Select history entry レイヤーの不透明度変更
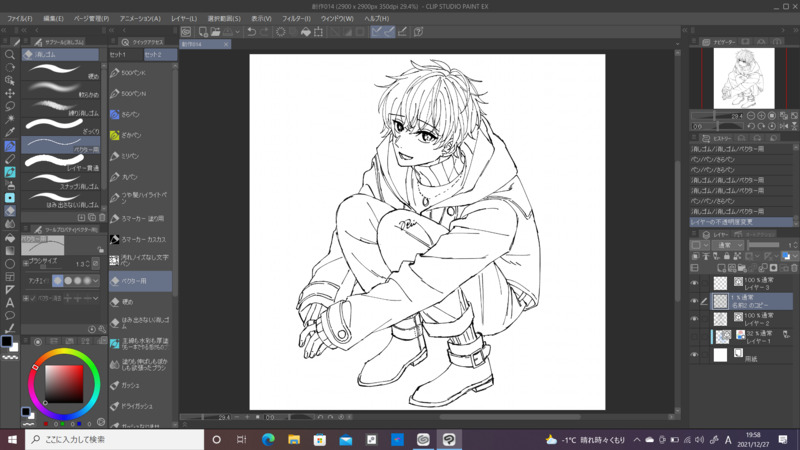This screenshot has height=450, width=800. pos(740,222)
